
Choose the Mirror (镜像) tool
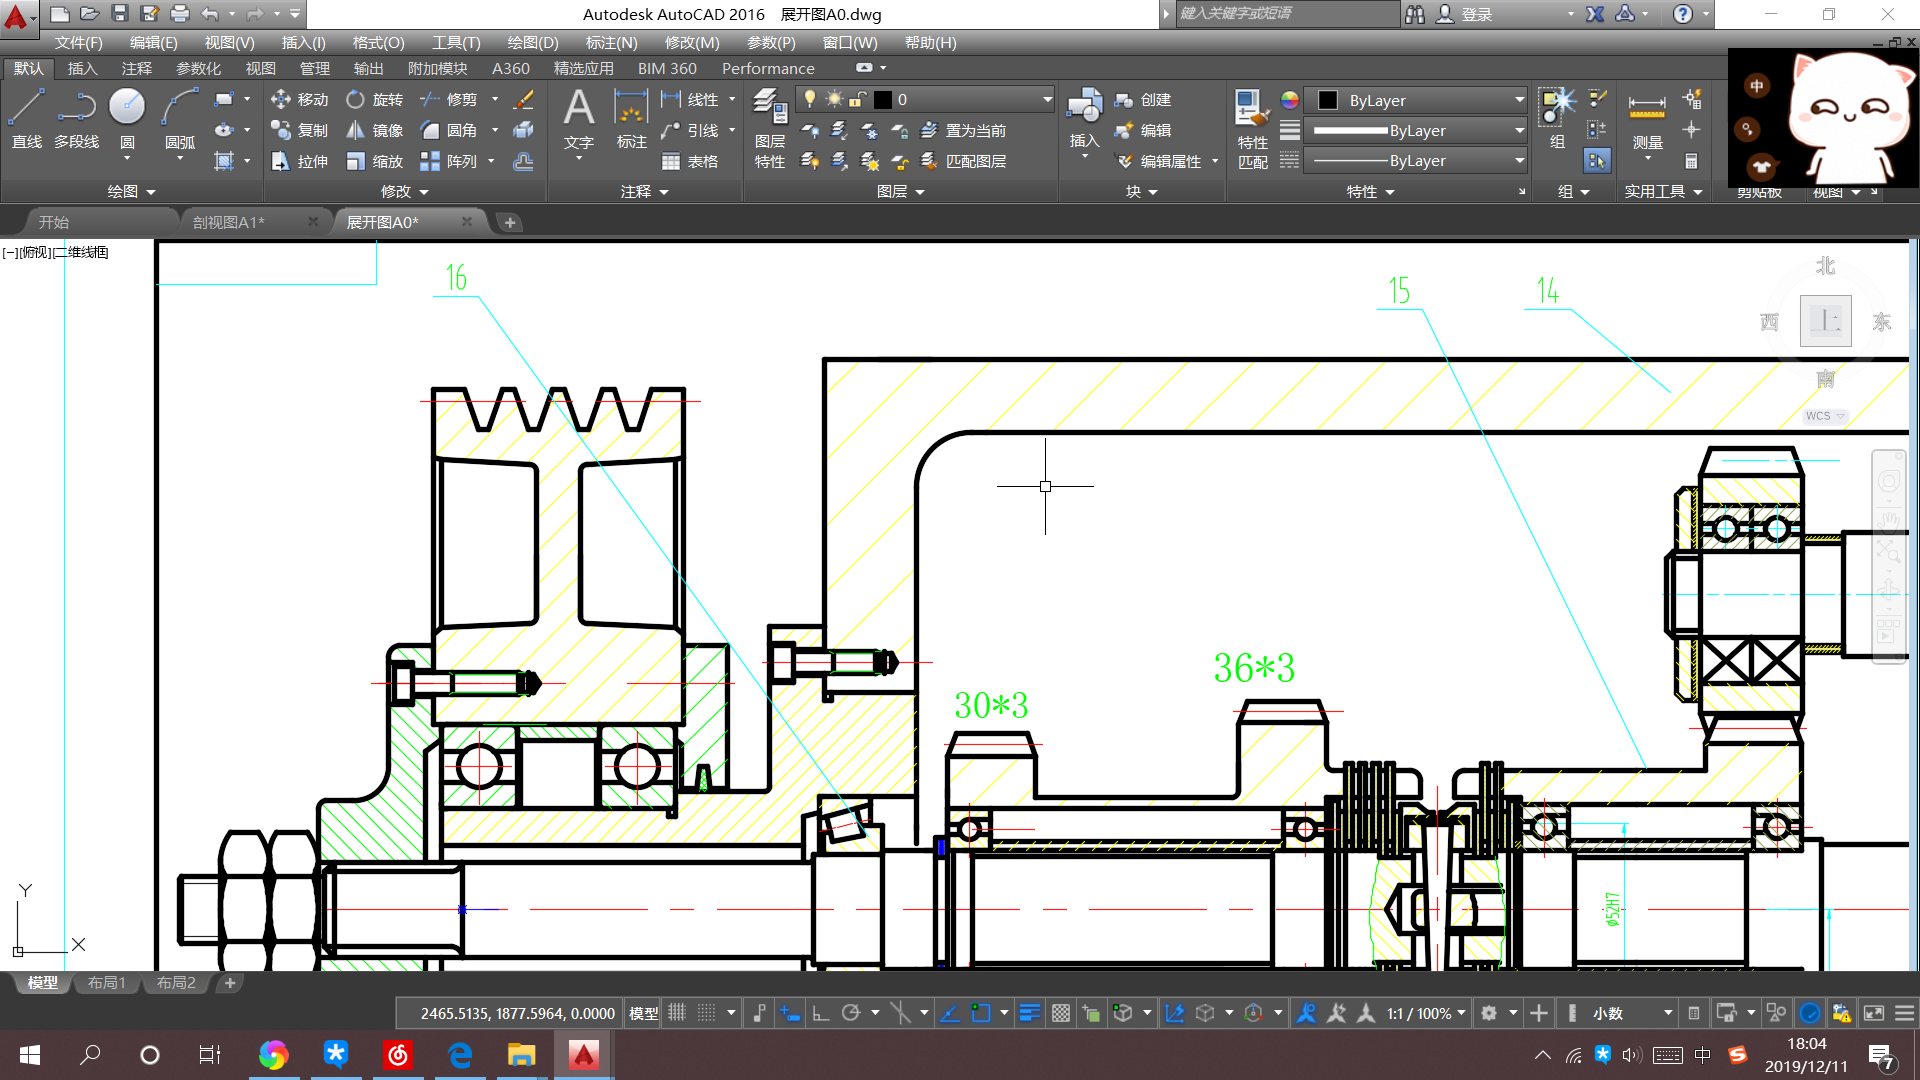(375, 131)
